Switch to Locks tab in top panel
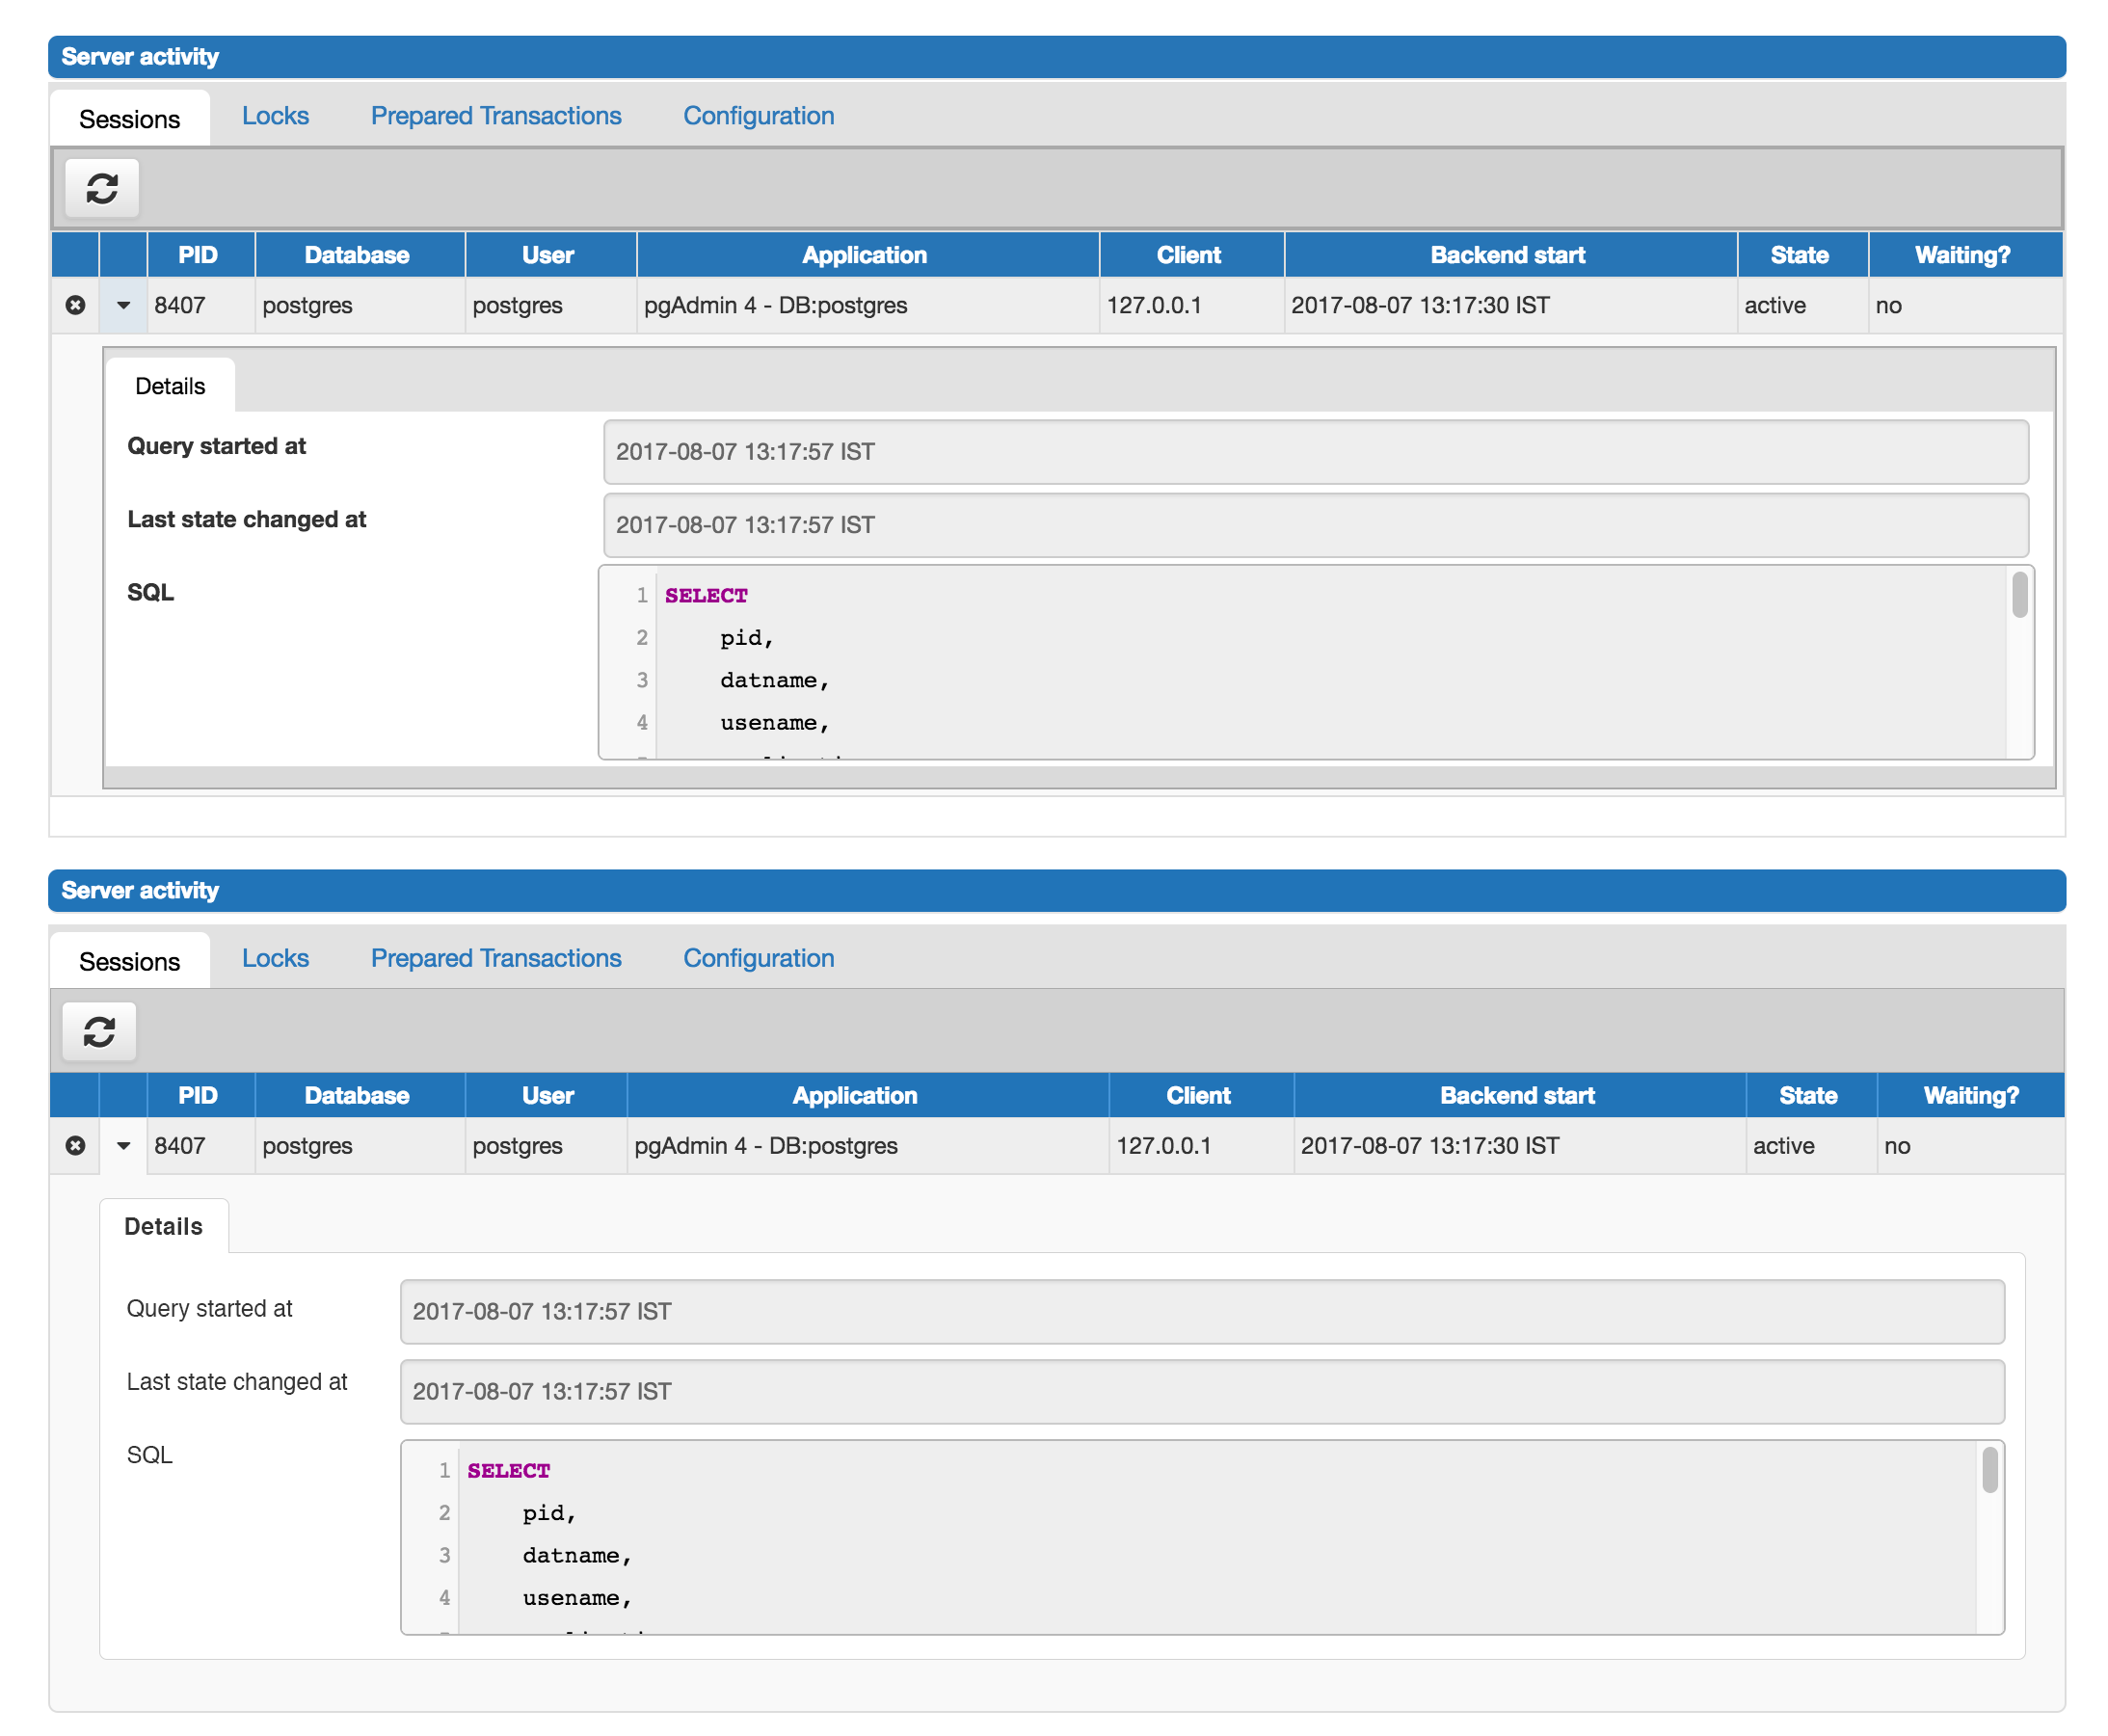The image size is (2108, 1736). point(275,116)
